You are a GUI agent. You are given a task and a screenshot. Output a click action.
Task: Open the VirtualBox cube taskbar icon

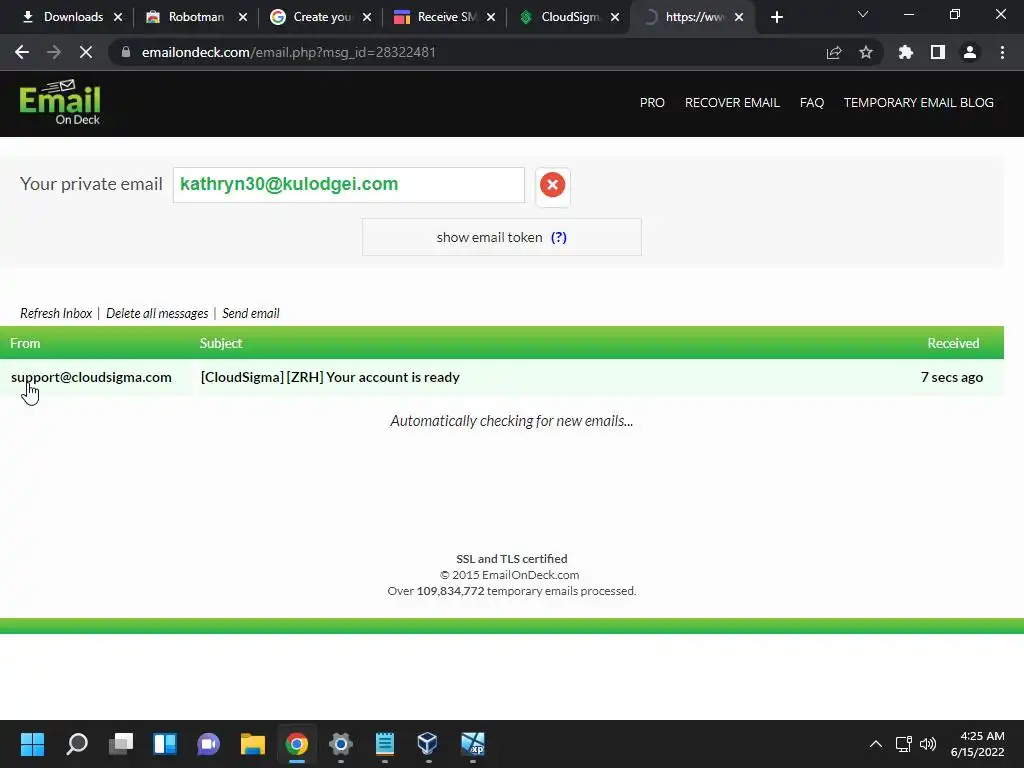pos(428,744)
